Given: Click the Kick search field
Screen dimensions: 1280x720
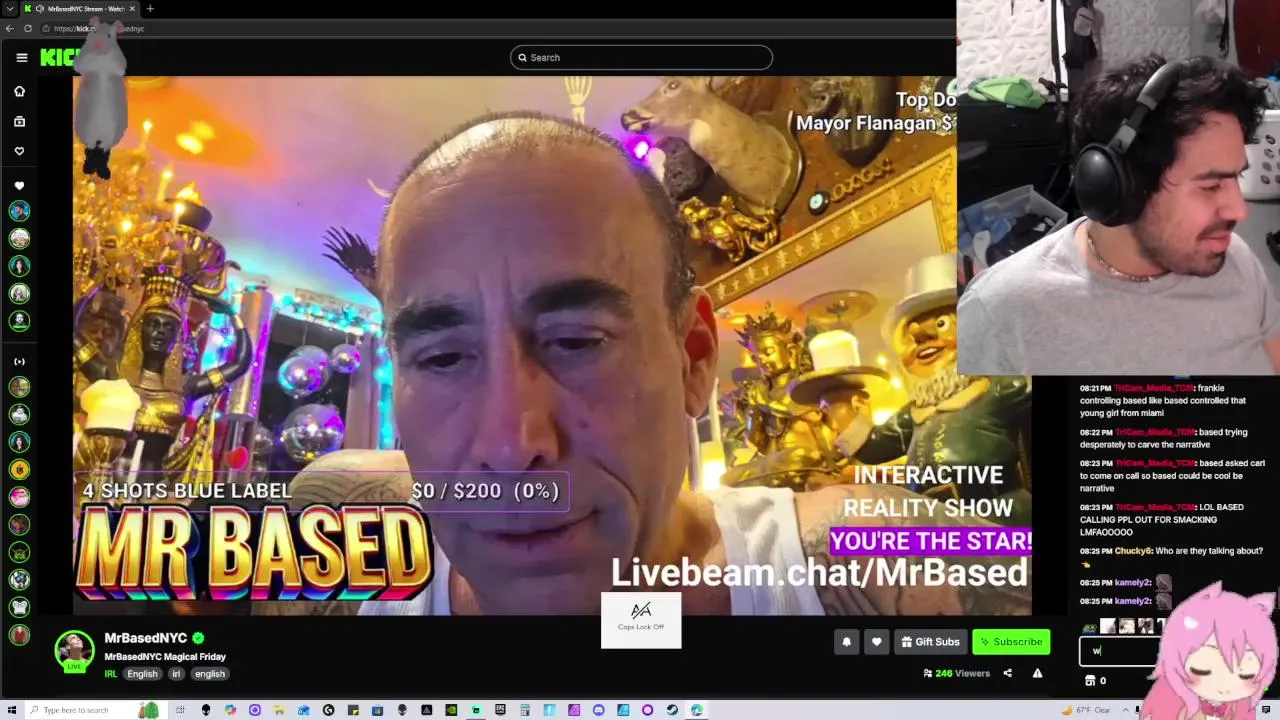Looking at the screenshot, I should [641, 57].
